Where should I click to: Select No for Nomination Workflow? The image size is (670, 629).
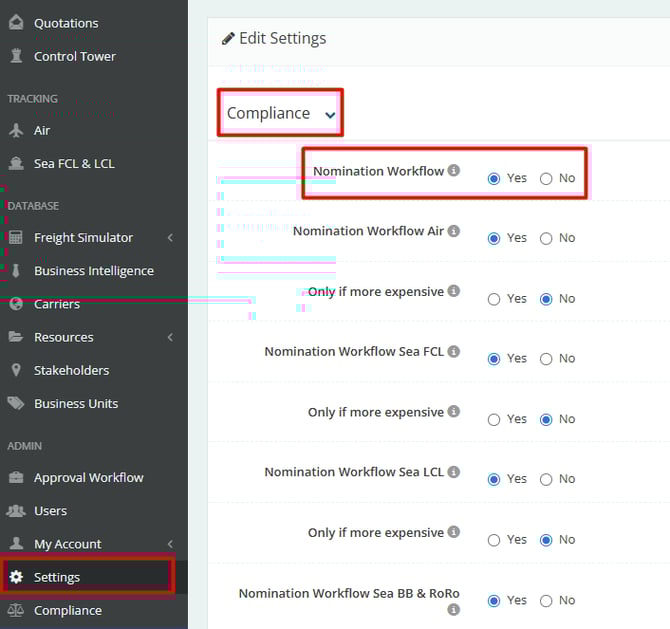[546, 179]
